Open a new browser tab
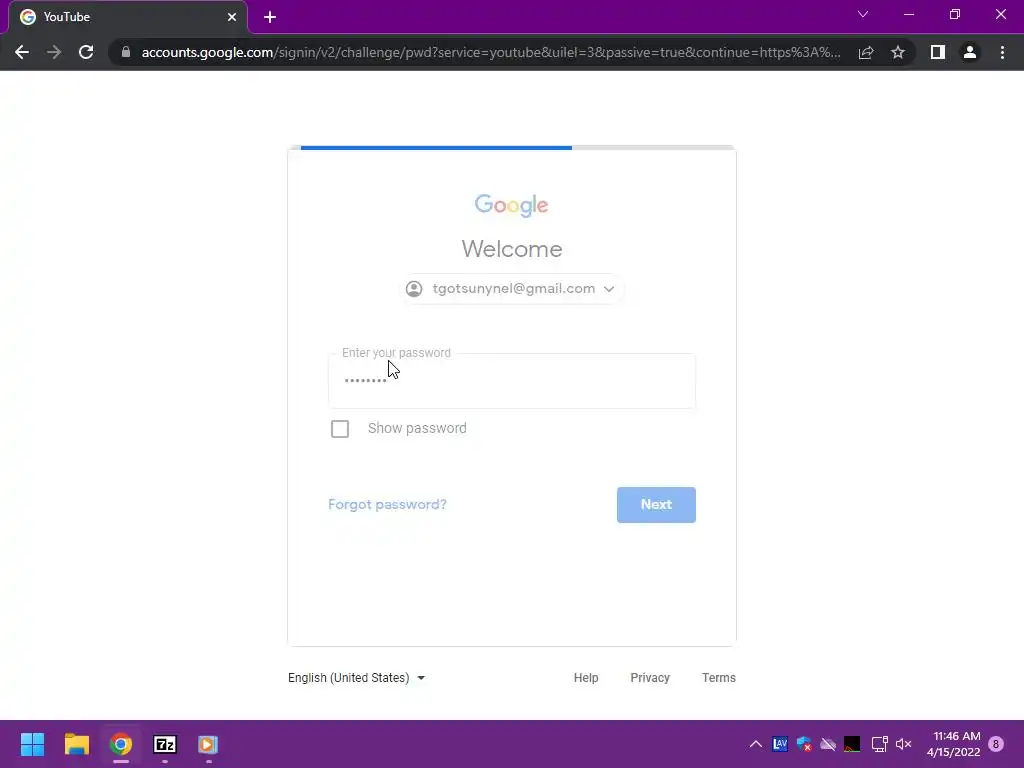1024x768 pixels. pyautogui.click(x=270, y=17)
